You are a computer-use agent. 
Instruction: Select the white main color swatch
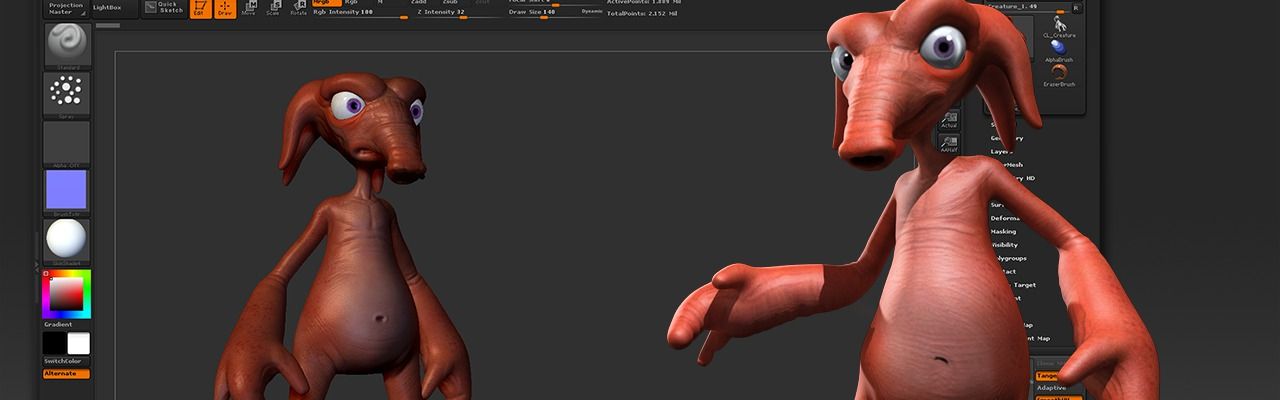(78, 344)
